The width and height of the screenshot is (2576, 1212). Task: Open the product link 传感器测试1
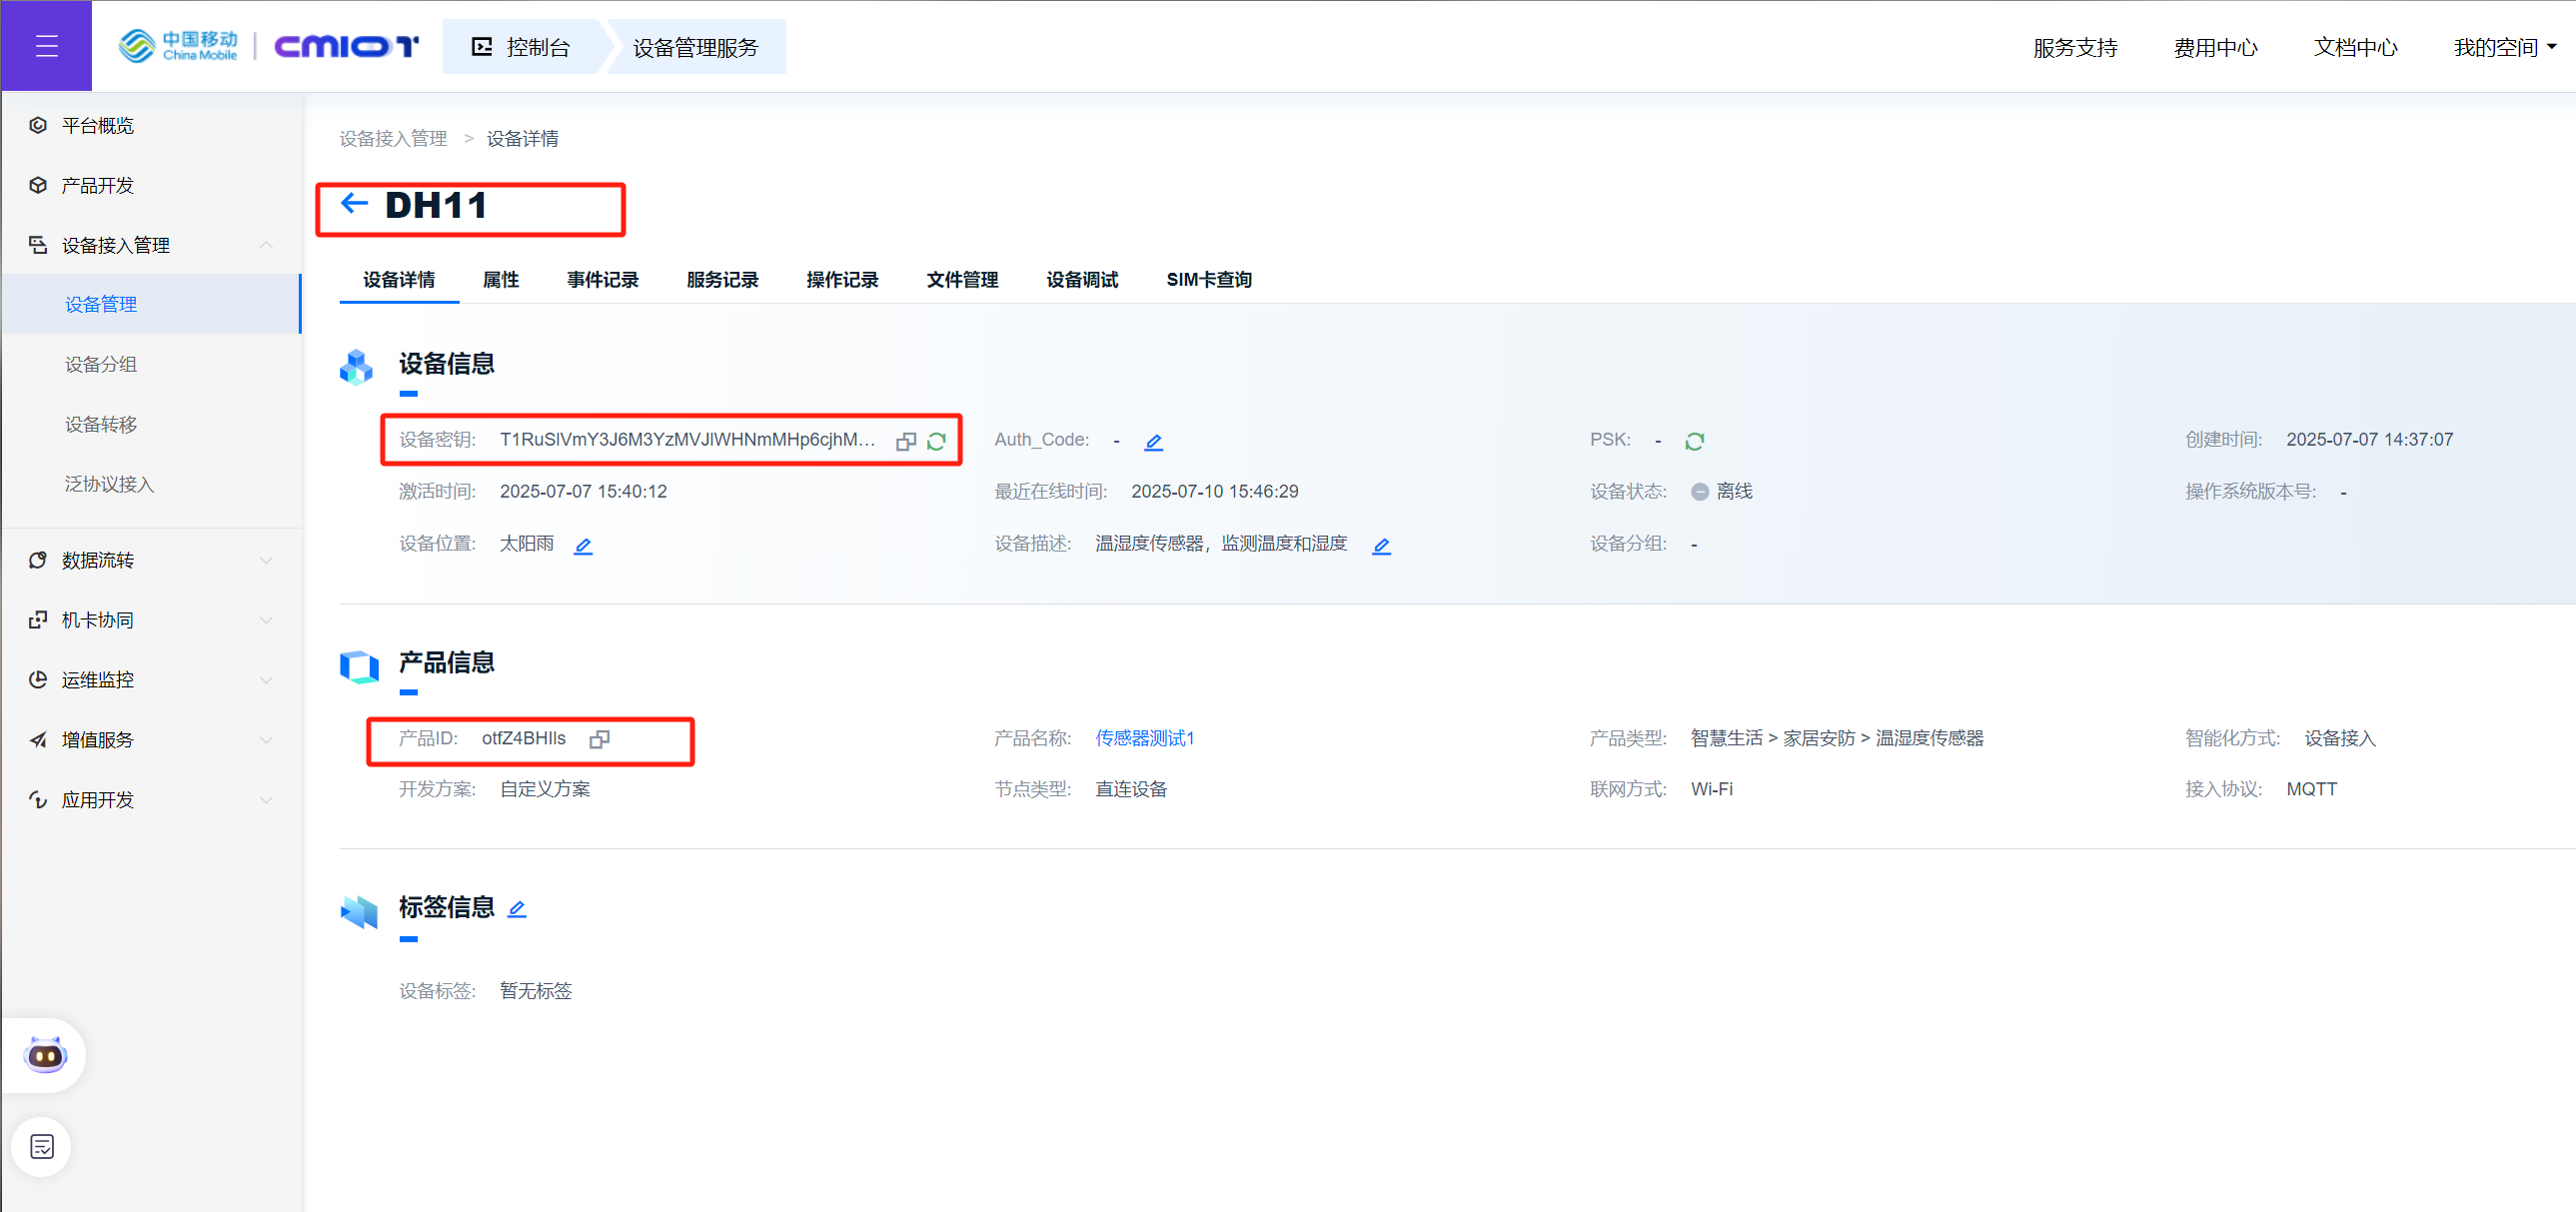point(1145,738)
